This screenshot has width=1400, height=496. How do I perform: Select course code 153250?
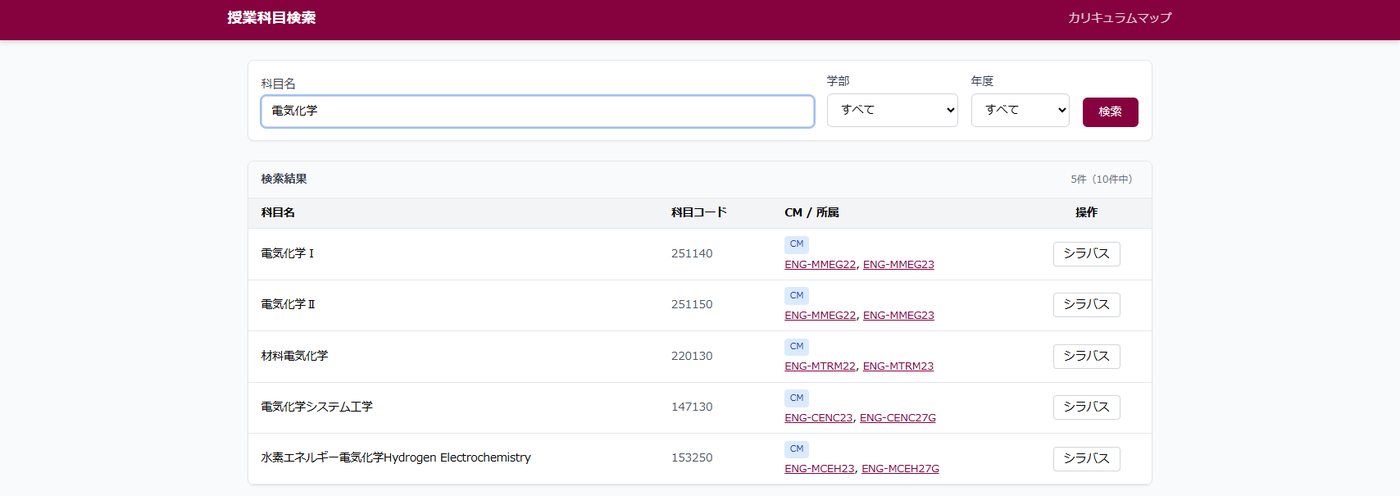(692, 458)
